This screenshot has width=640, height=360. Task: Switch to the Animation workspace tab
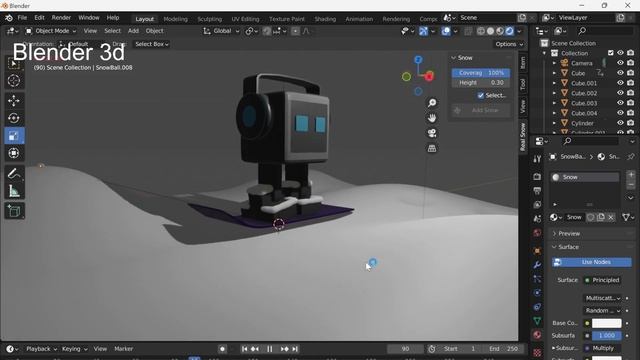pyautogui.click(x=359, y=19)
